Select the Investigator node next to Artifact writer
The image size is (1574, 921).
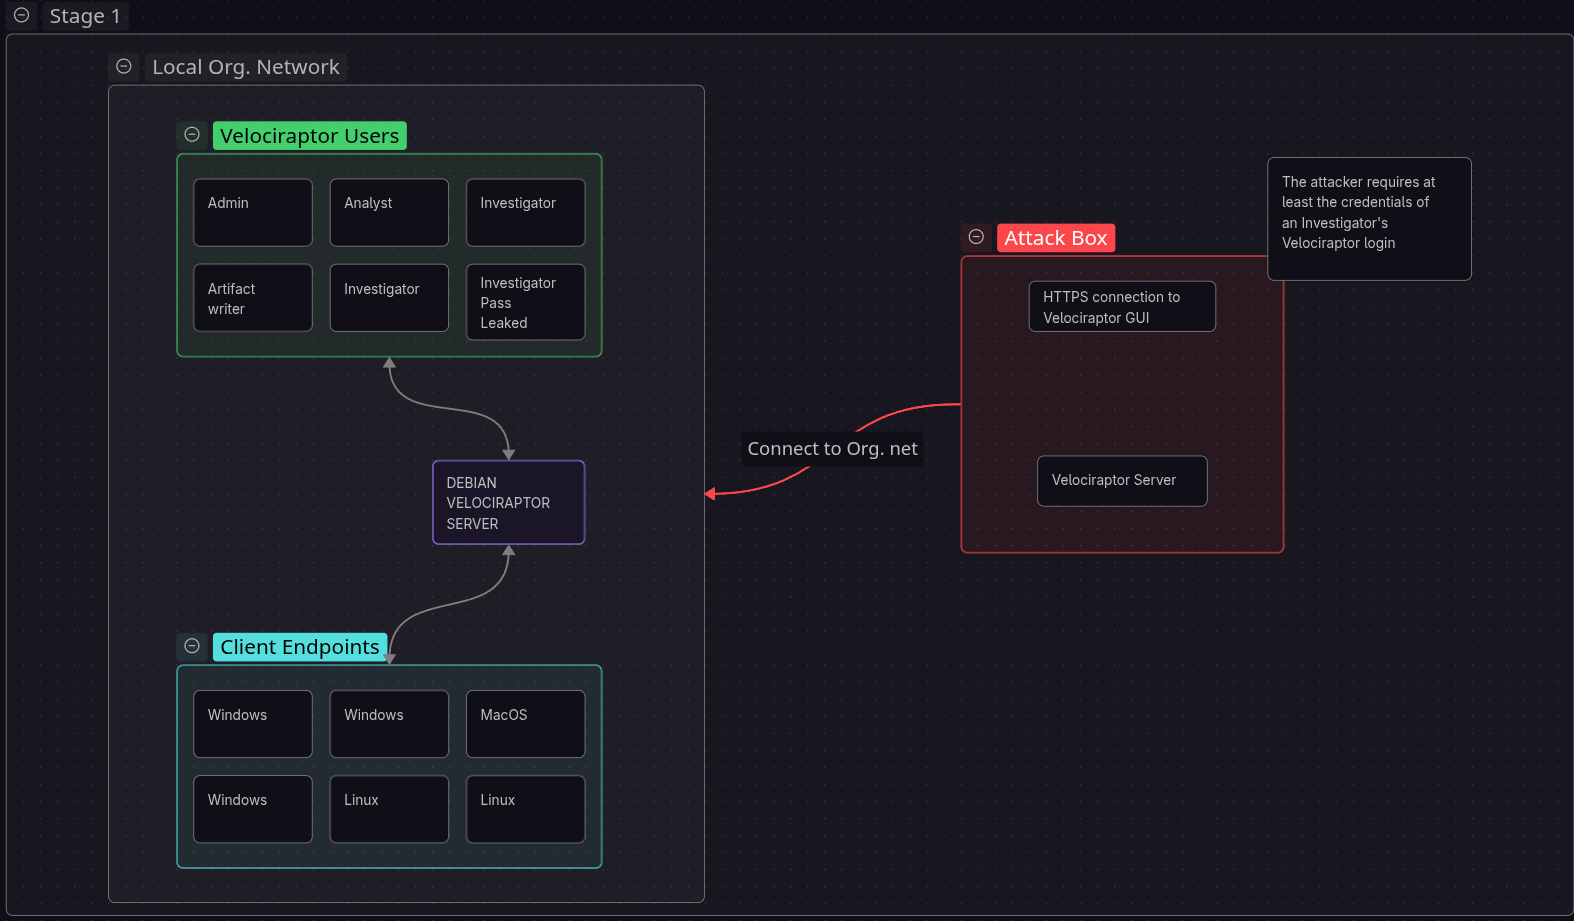[389, 298]
